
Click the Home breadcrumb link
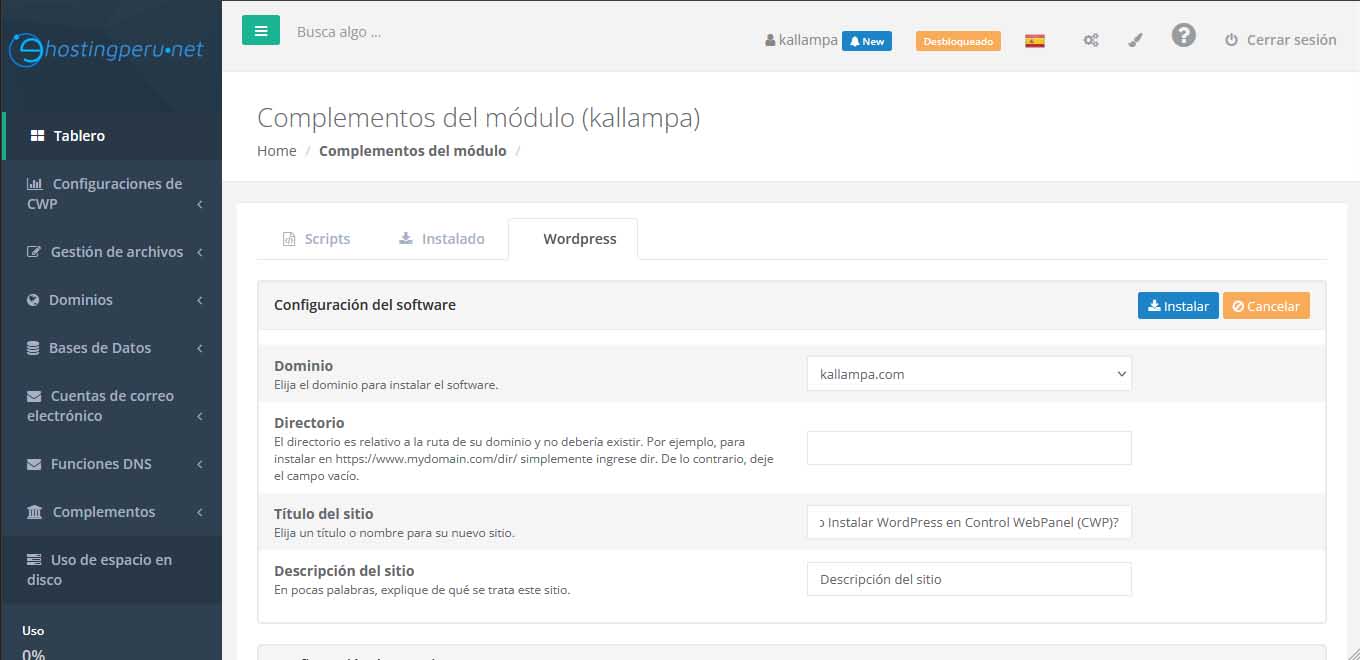277,151
